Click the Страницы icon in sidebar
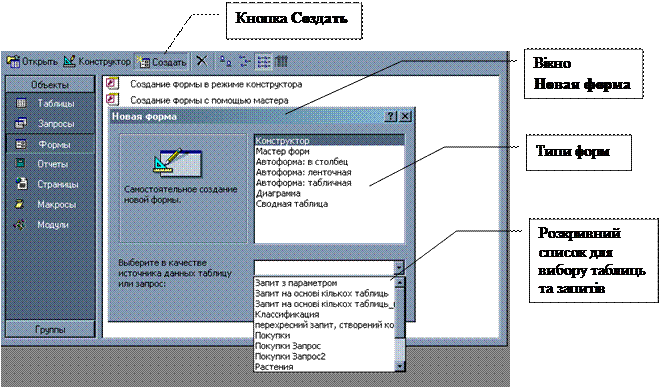 (x=21, y=183)
